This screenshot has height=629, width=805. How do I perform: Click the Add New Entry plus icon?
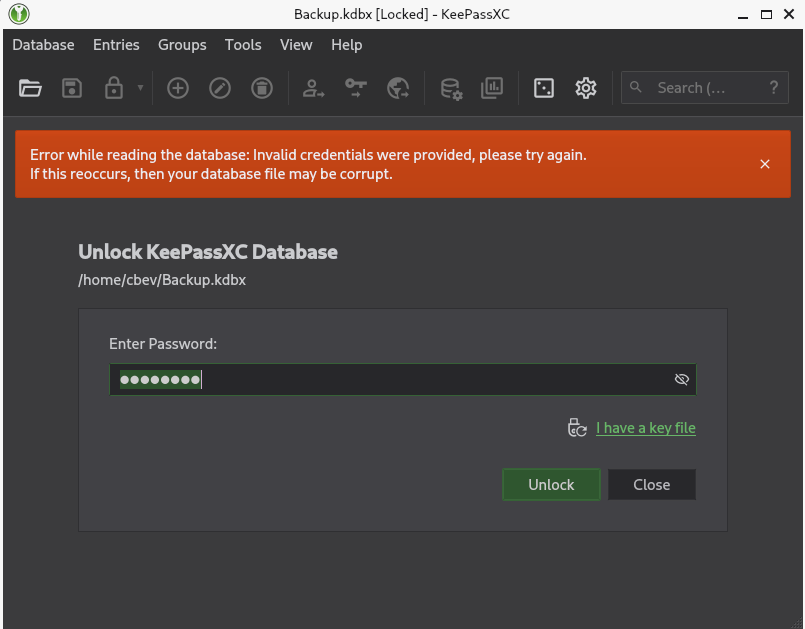[178, 88]
